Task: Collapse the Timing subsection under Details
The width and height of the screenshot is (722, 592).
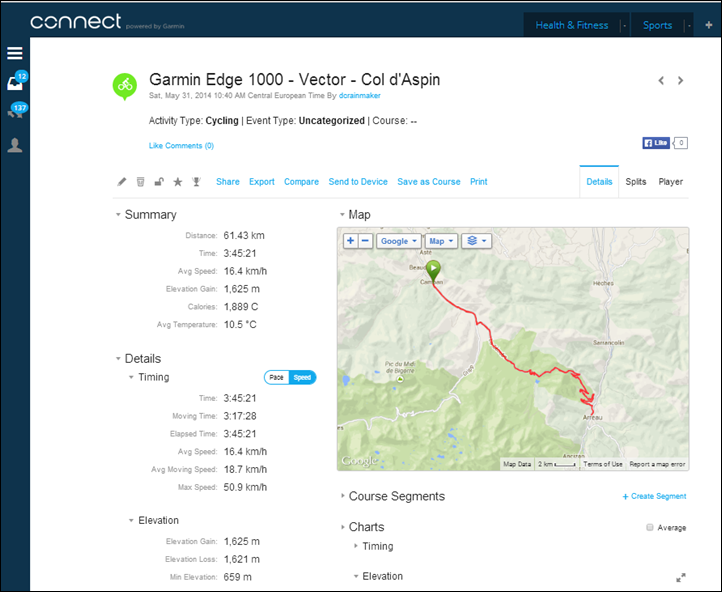Action: point(131,377)
